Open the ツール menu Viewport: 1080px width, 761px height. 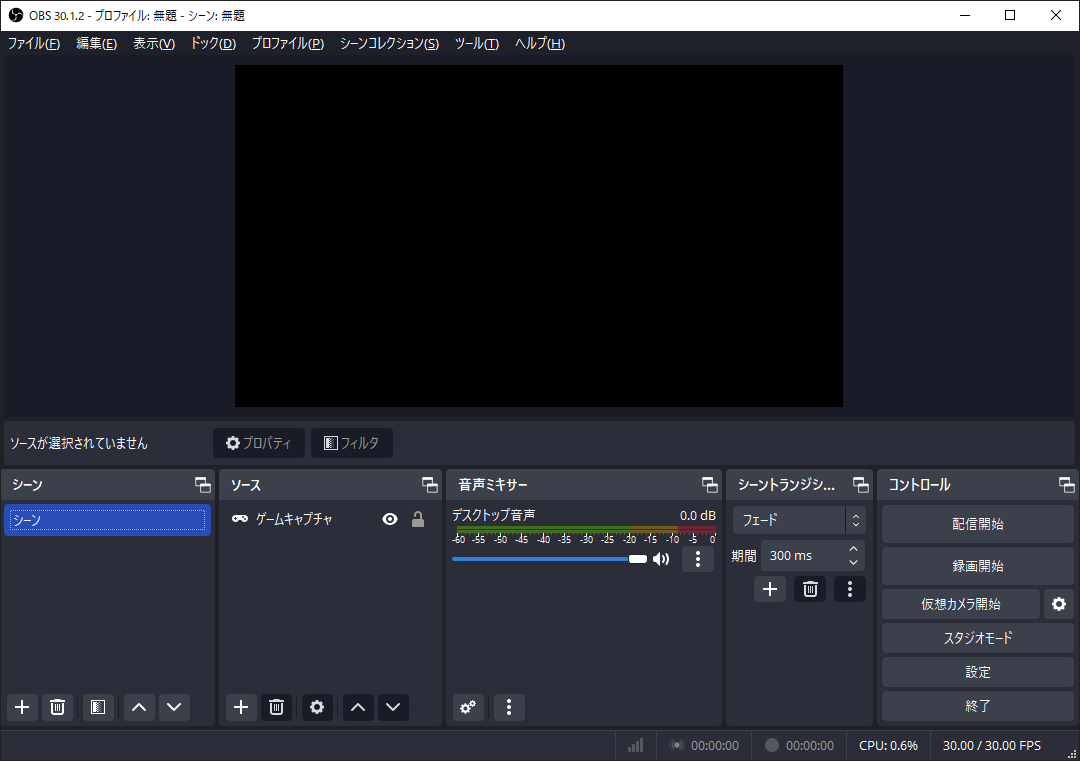476,43
